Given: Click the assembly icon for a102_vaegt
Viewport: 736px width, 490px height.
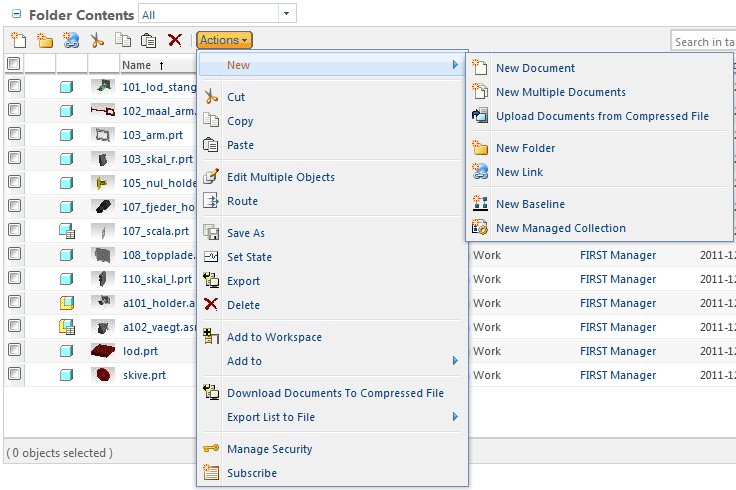Looking at the screenshot, I should tap(67, 327).
